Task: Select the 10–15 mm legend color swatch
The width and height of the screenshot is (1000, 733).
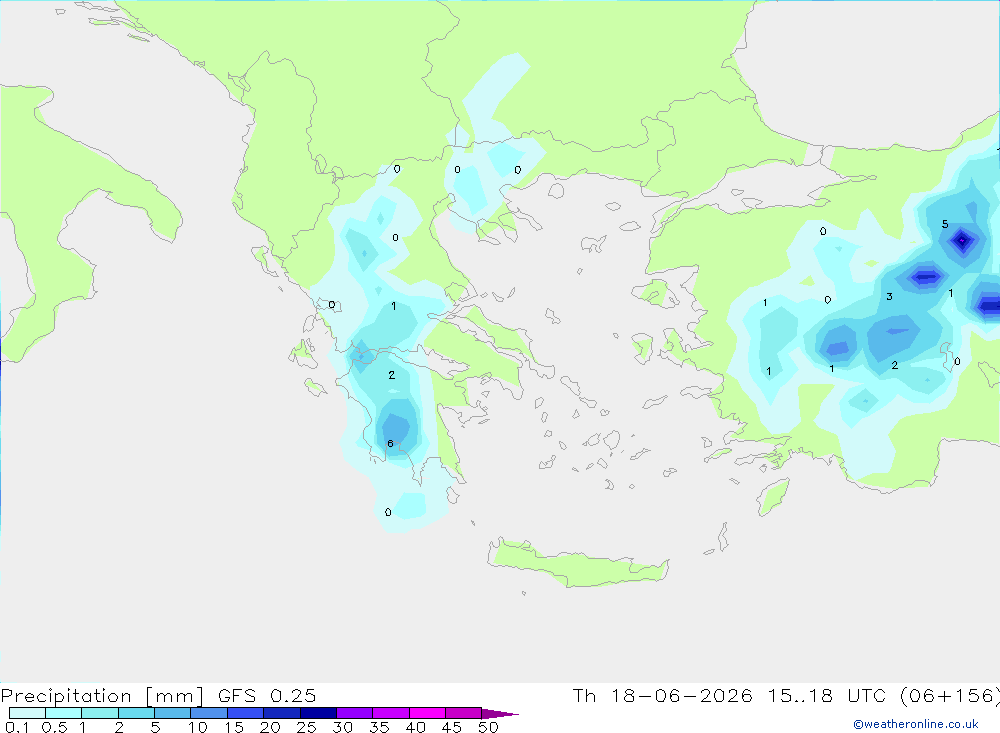Action: point(209,713)
